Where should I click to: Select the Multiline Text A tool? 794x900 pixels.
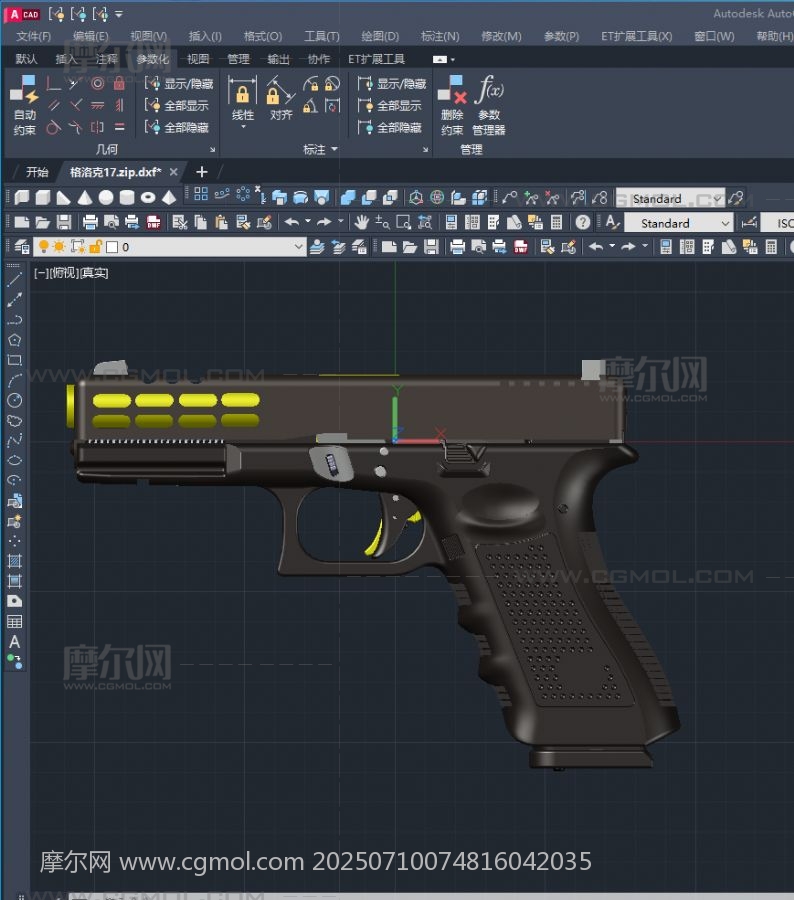tap(14, 642)
